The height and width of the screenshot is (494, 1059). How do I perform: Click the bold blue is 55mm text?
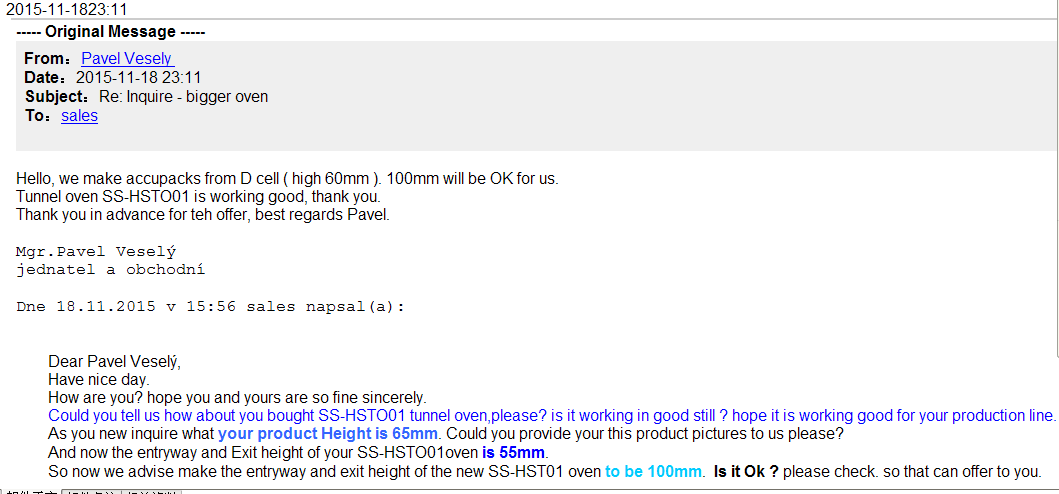513,452
